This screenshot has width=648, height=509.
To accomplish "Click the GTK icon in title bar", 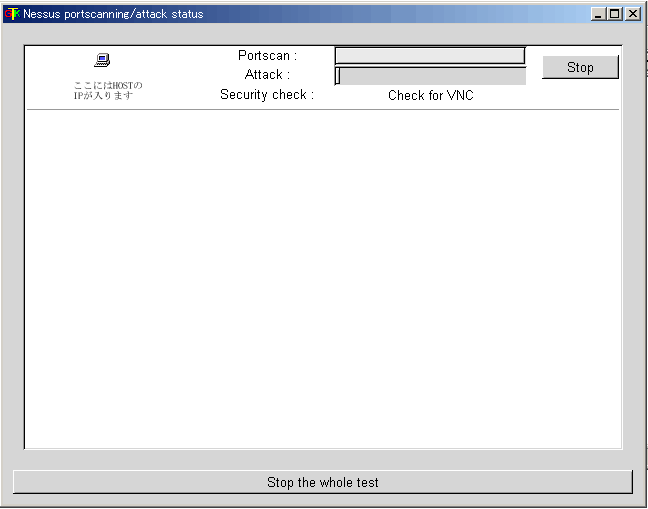I will [12, 14].
